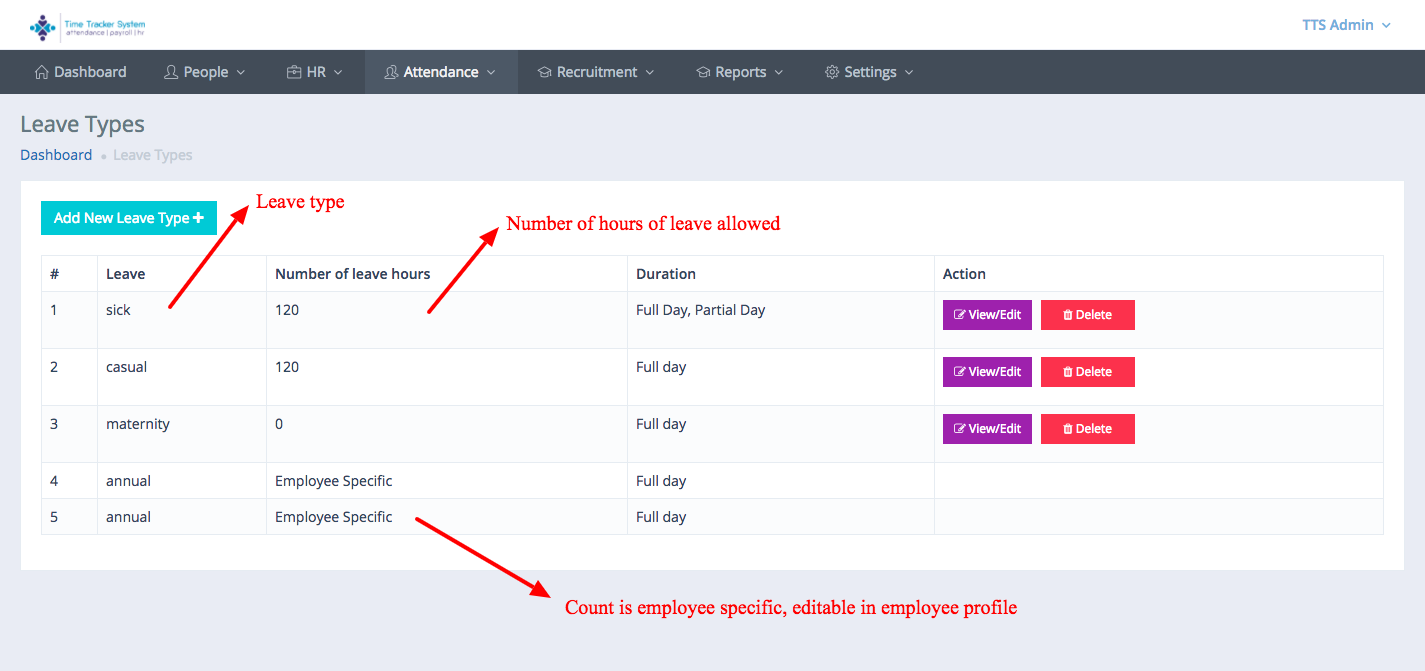
Task: Click the Reports navbar icon
Action: (x=703, y=72)
